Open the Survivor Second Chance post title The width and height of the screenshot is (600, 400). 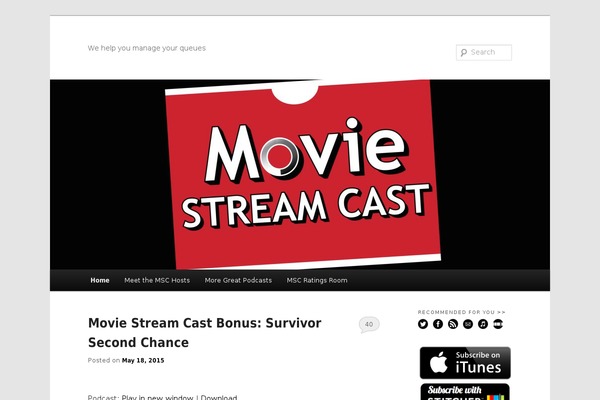tap(205, 333)
